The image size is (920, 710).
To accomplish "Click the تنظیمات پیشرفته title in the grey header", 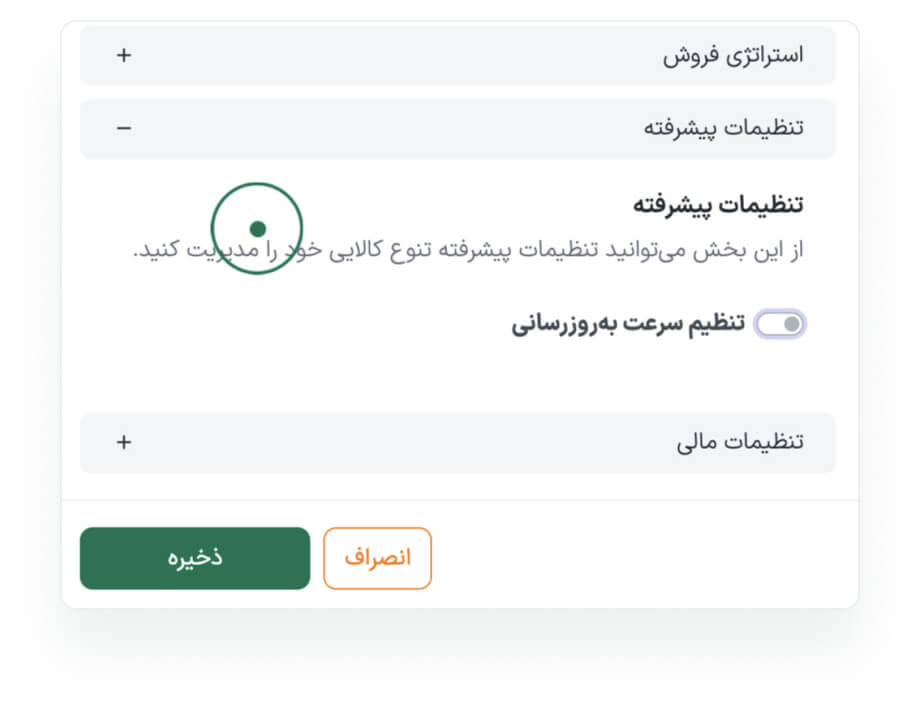I will click(x=724, y=128).
